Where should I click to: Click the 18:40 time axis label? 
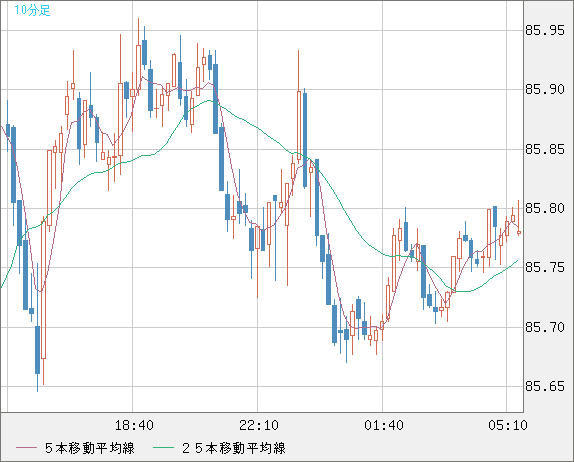[x=134, y=425]
